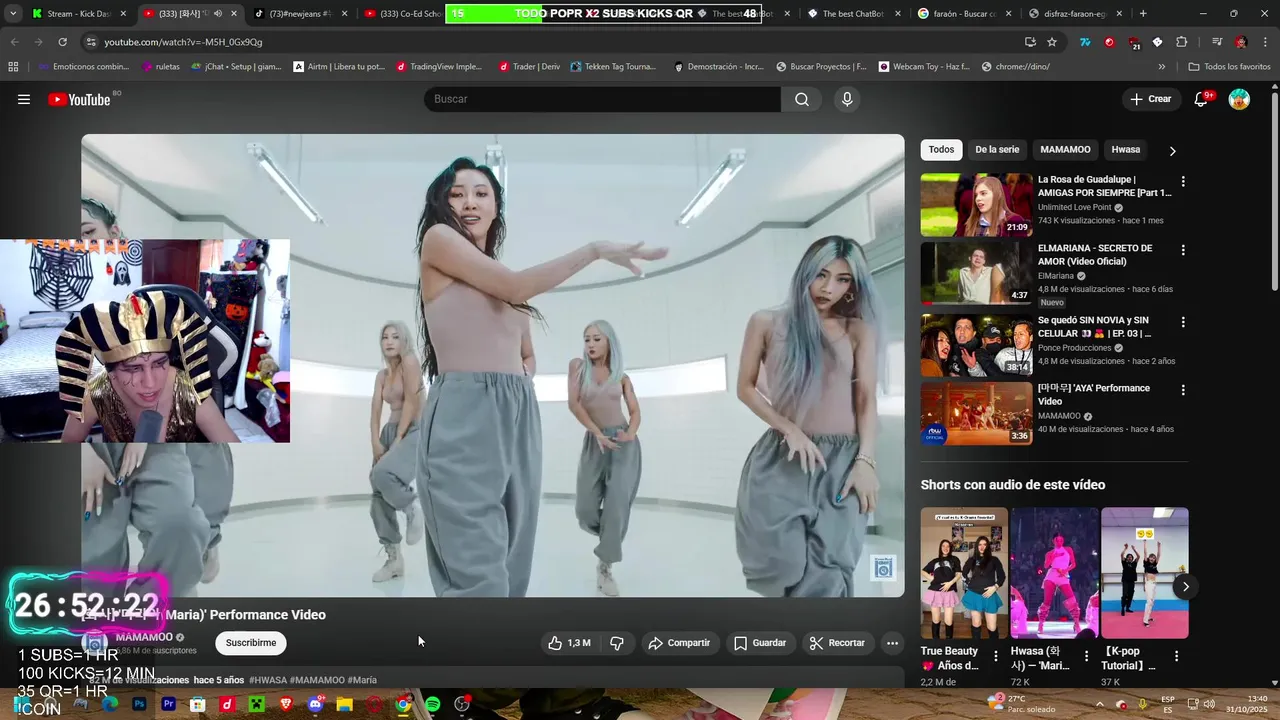
Task: Open the Todos los favoritos bookmarks folder
Action: (1229, 67)
